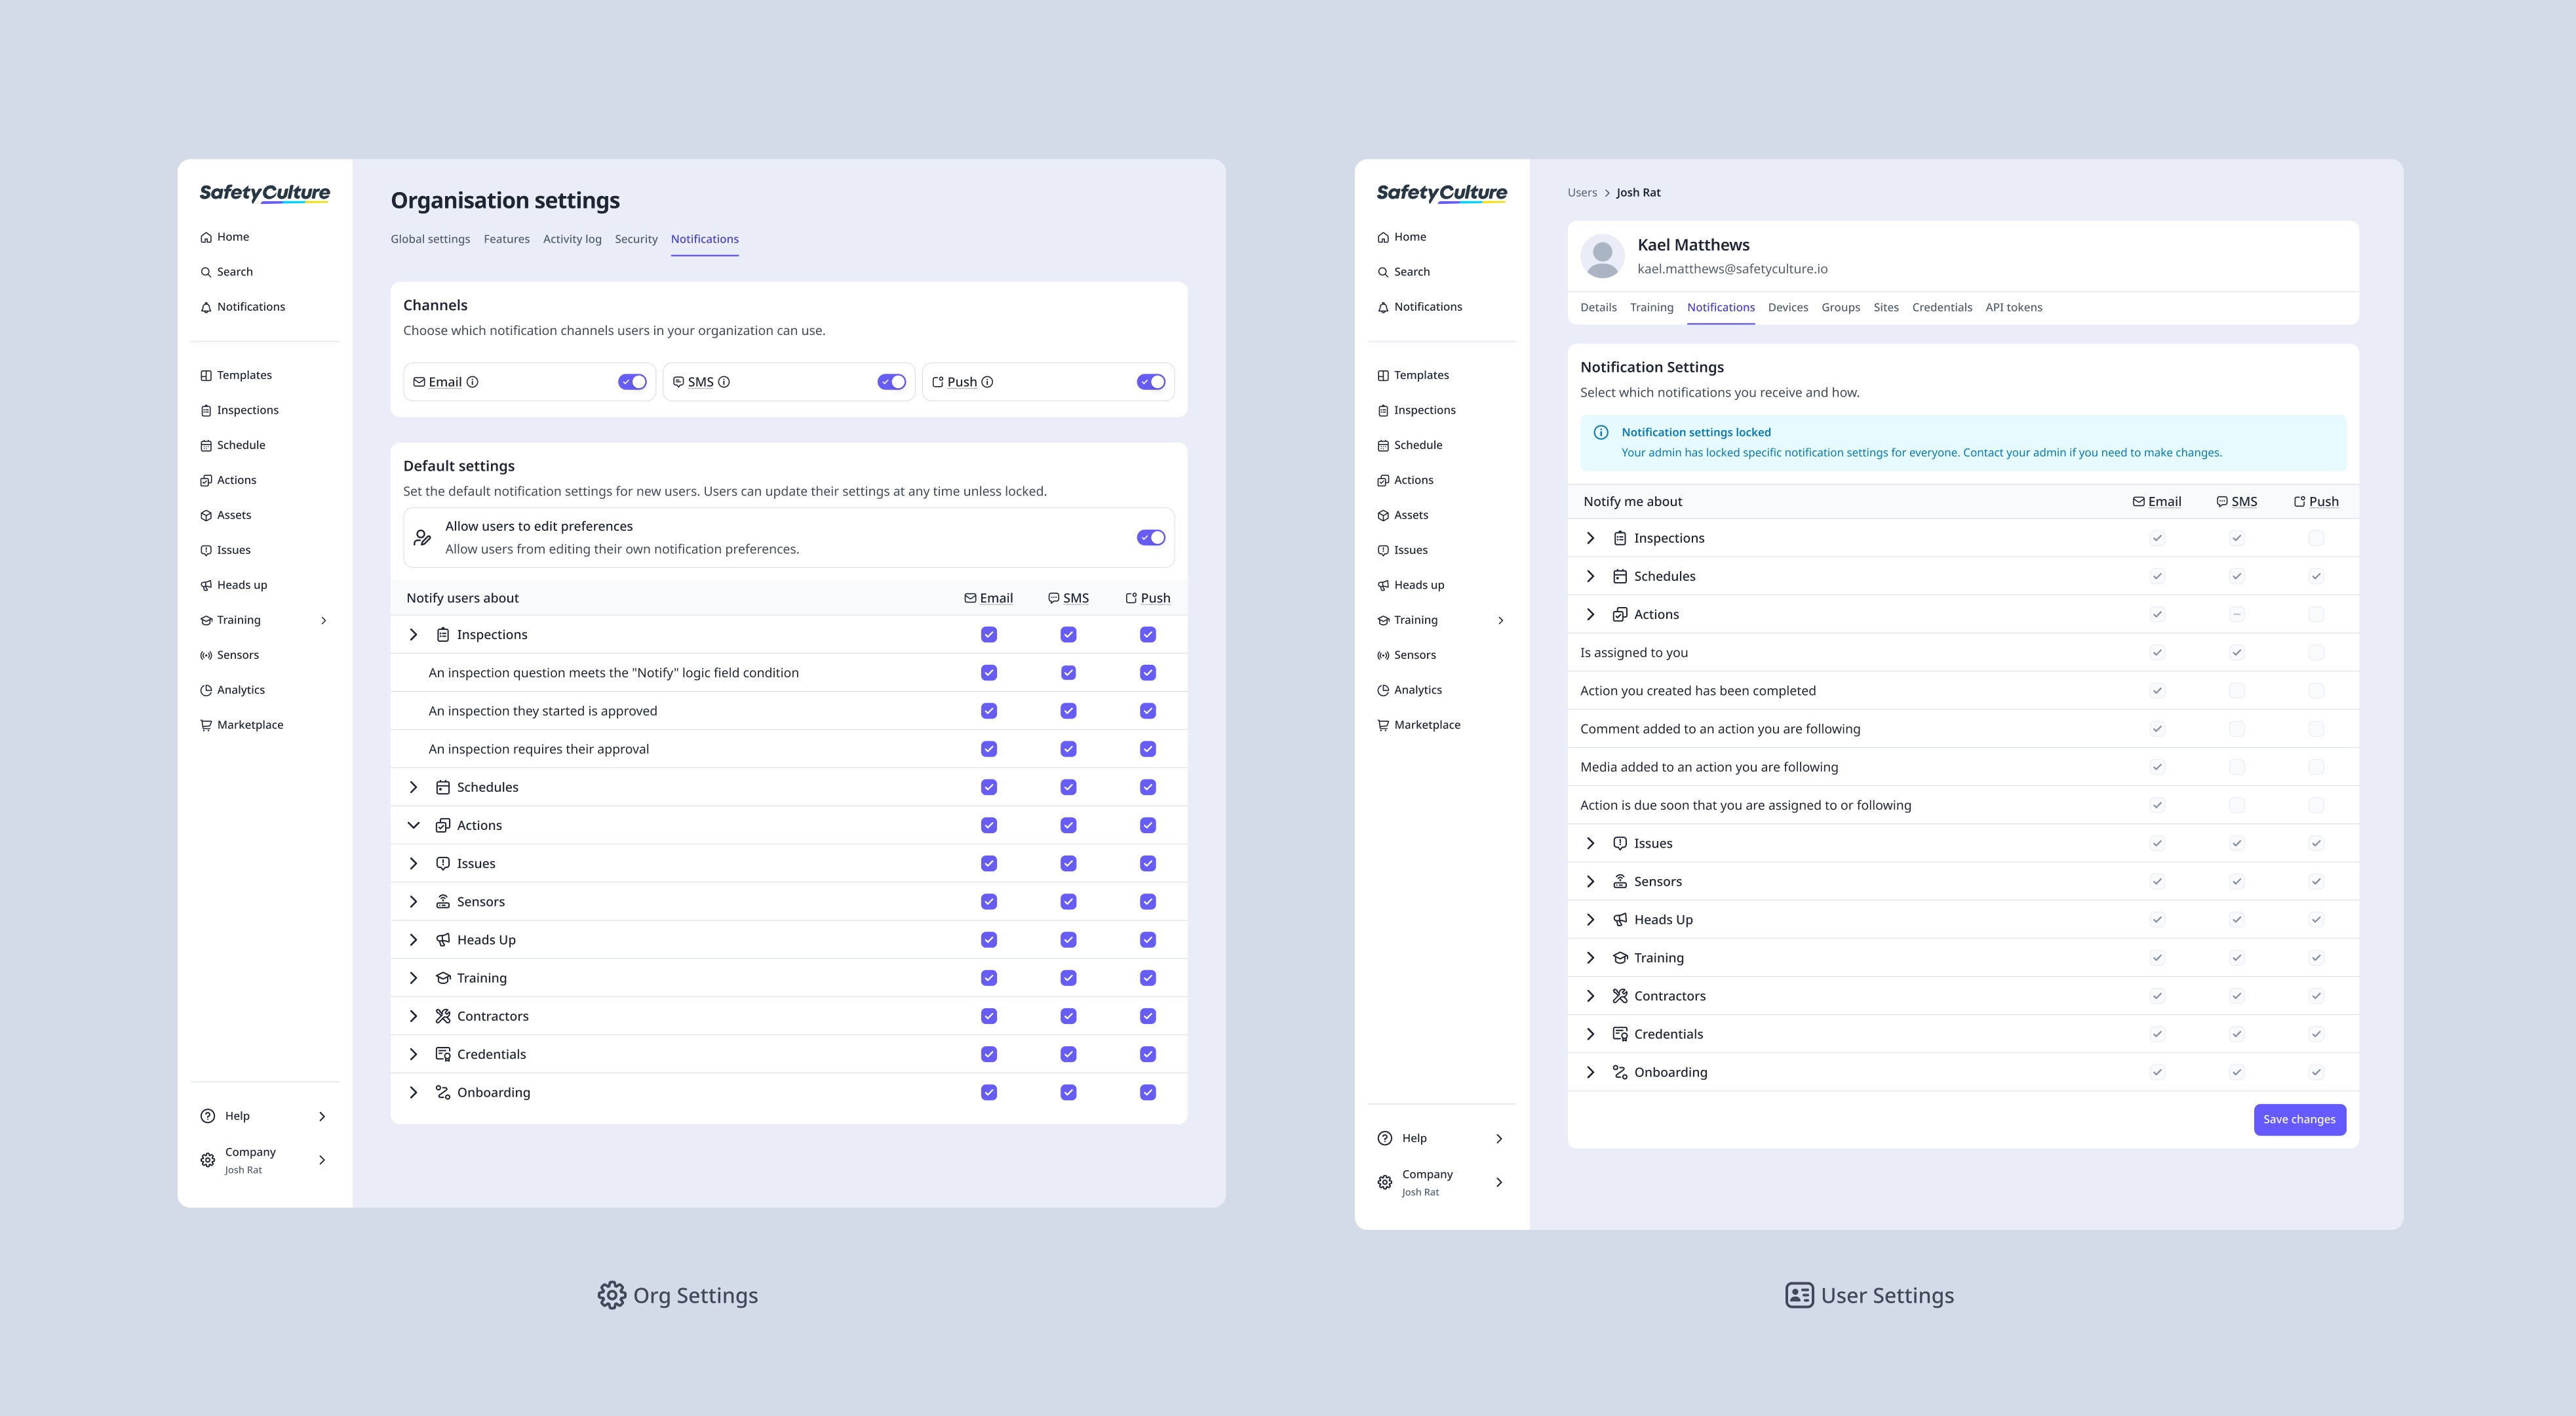The height and width of the screenshot is (1416, 2576).
Task: Expand Onboarding row in User Settings
Action: [x=1590, y=1072]
